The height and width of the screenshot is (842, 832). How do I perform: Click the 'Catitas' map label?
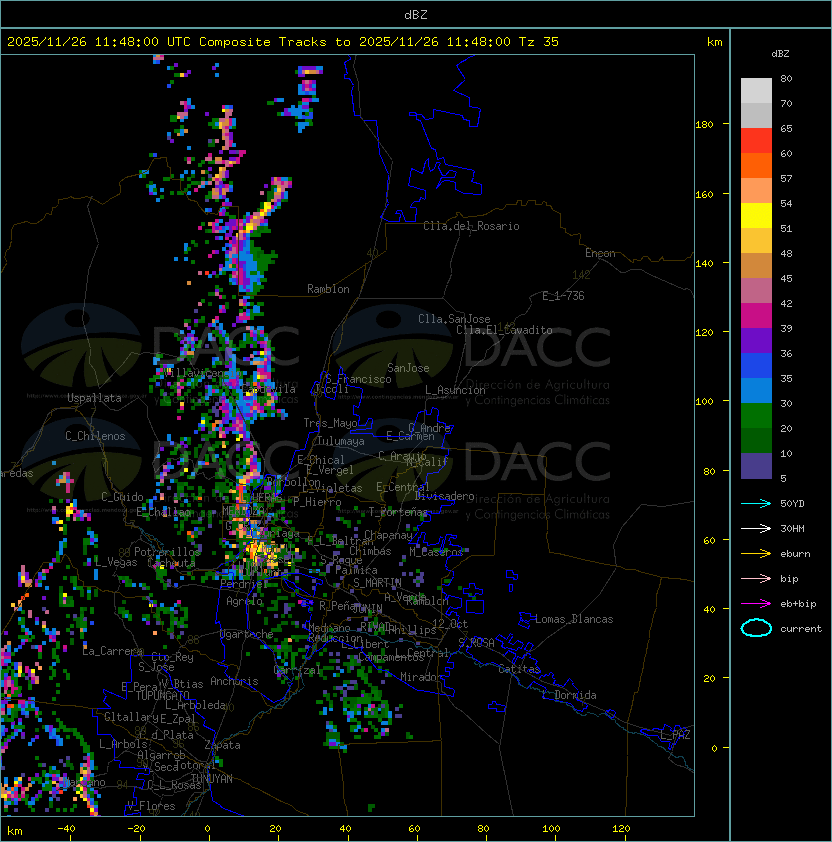pos(519,669)
